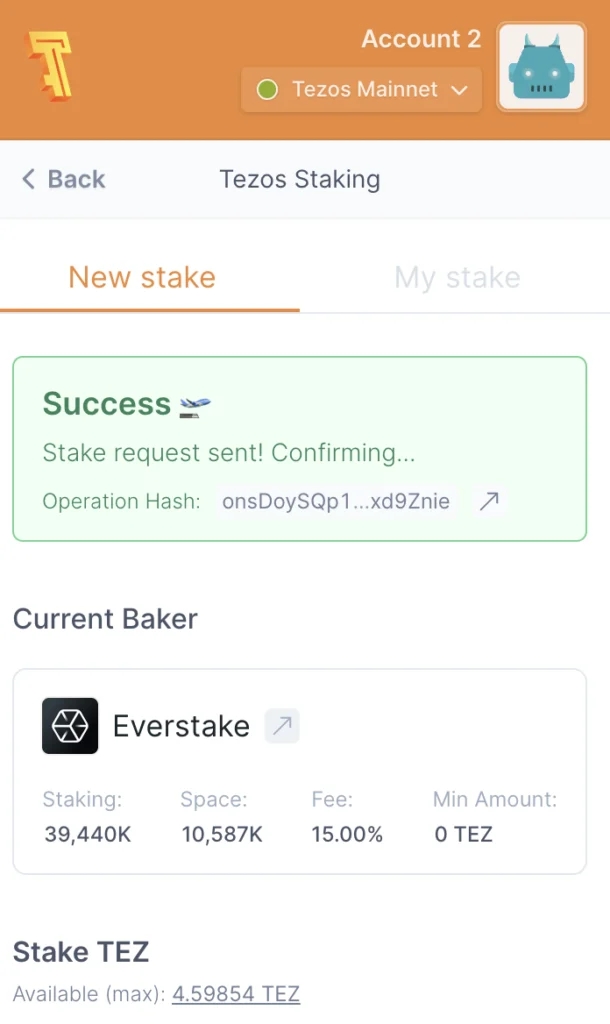
Task: Click the chevron in network dropdown
Action: [459, 90]
